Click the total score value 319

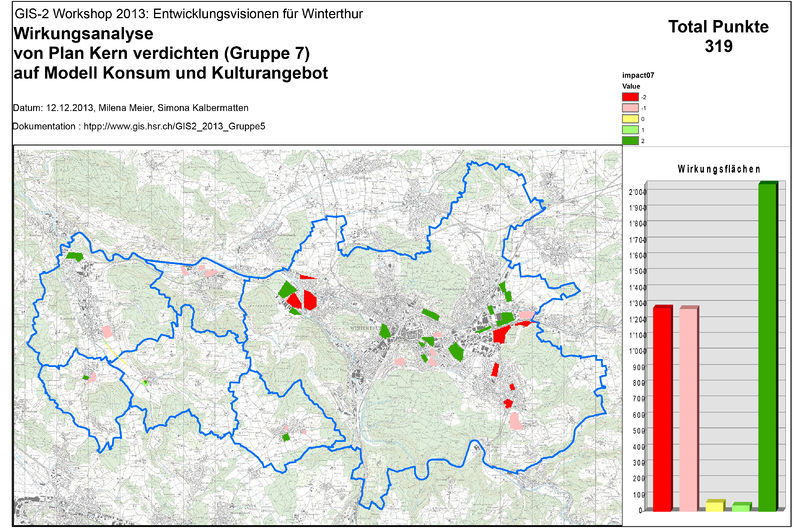tap(718, 47)
